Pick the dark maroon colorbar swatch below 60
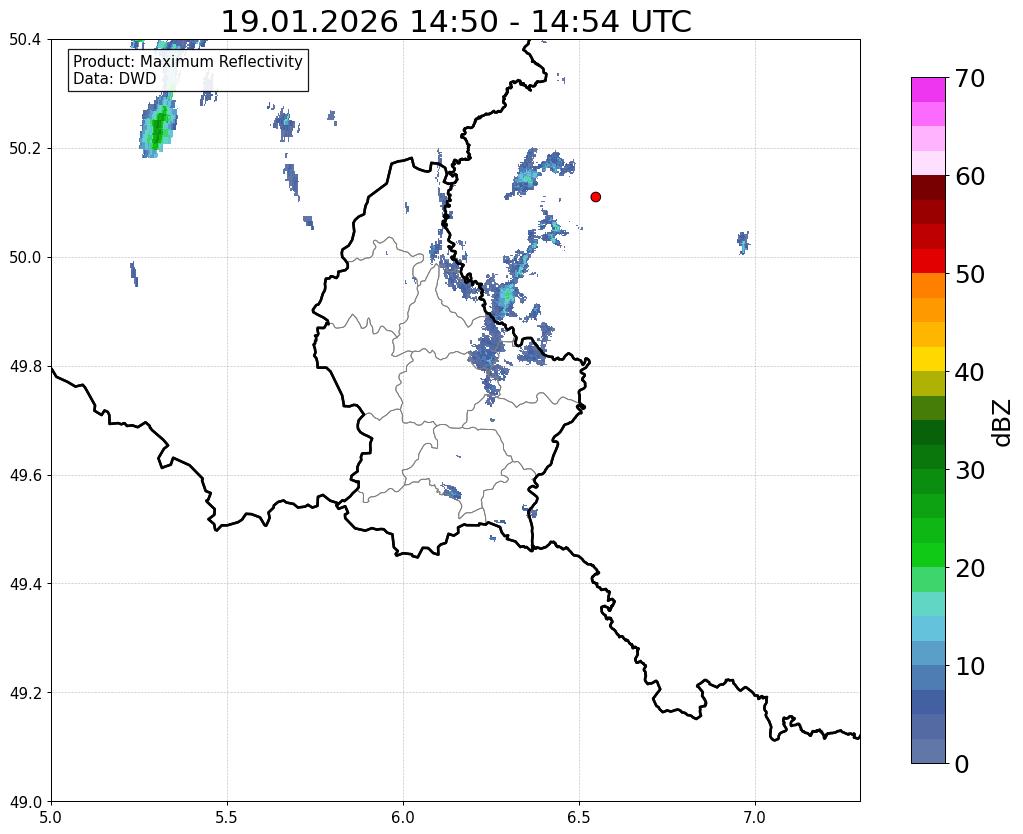The image size is (1023, 834). point(928,188)
